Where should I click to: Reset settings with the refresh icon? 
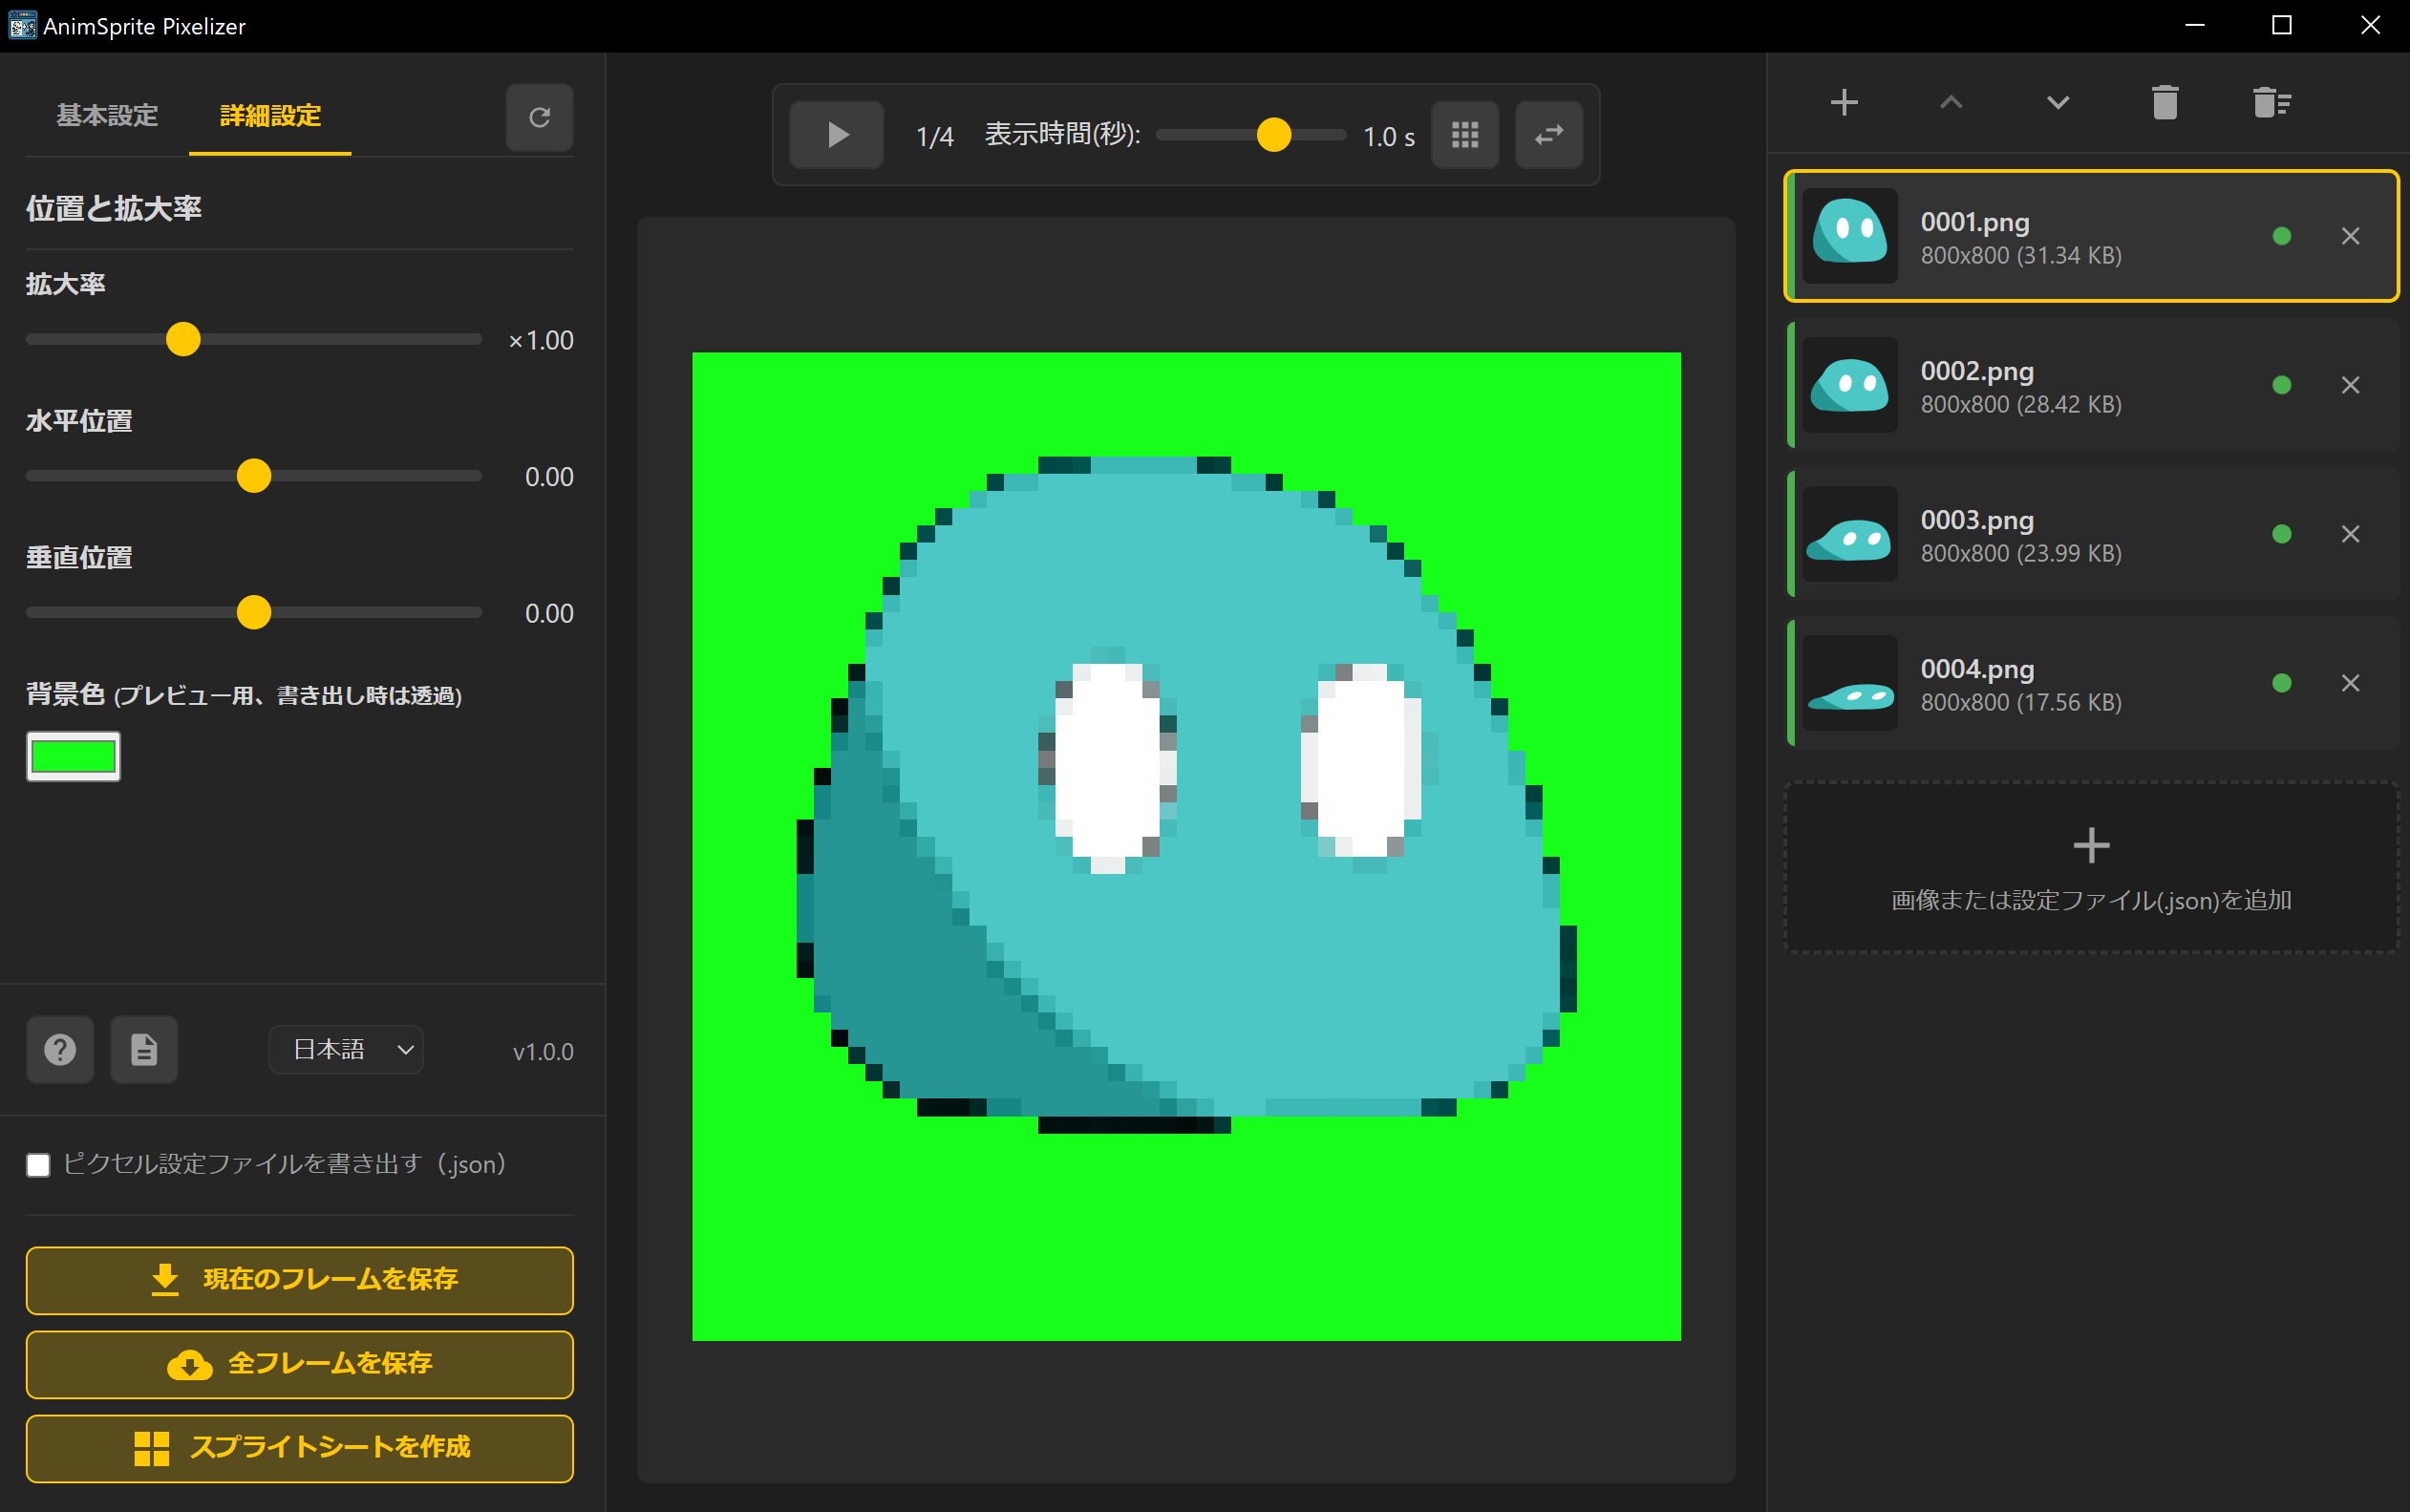tap(539, 118)
